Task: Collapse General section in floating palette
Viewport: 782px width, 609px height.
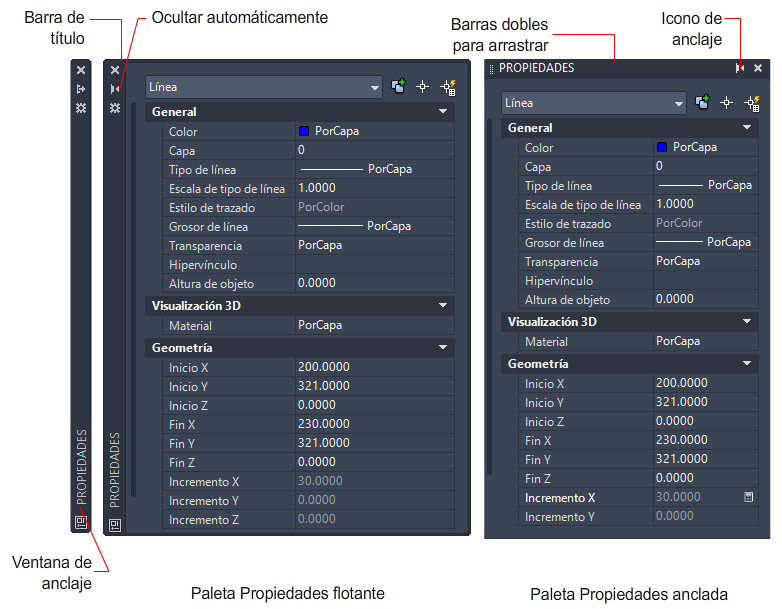Action: click(443, 111)
